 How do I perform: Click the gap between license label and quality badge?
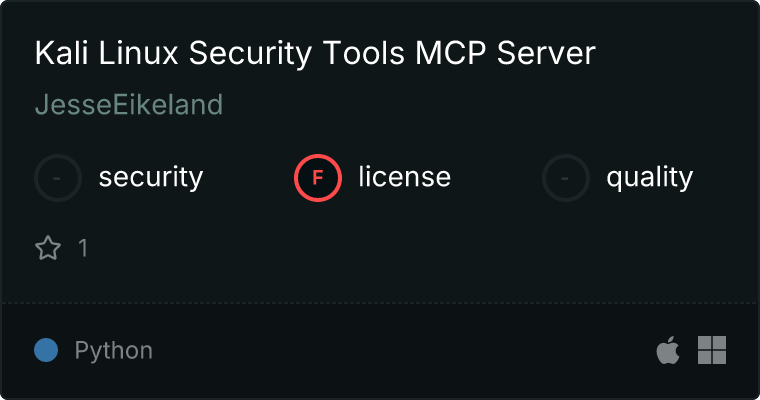496,178
